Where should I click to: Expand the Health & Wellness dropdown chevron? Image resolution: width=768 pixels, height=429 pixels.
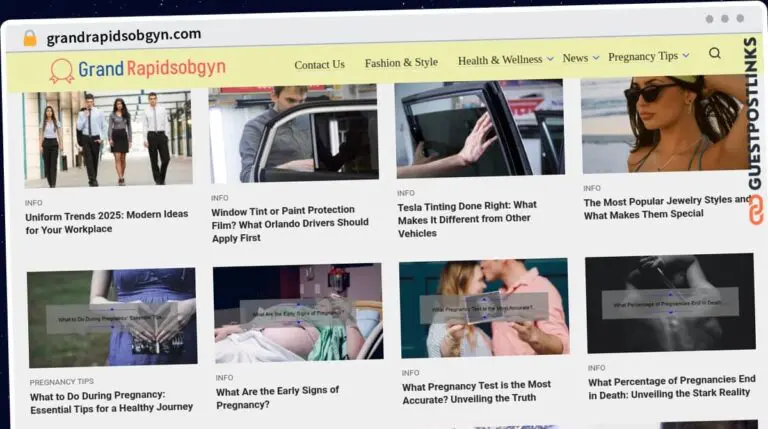click(x=550, y=59)
